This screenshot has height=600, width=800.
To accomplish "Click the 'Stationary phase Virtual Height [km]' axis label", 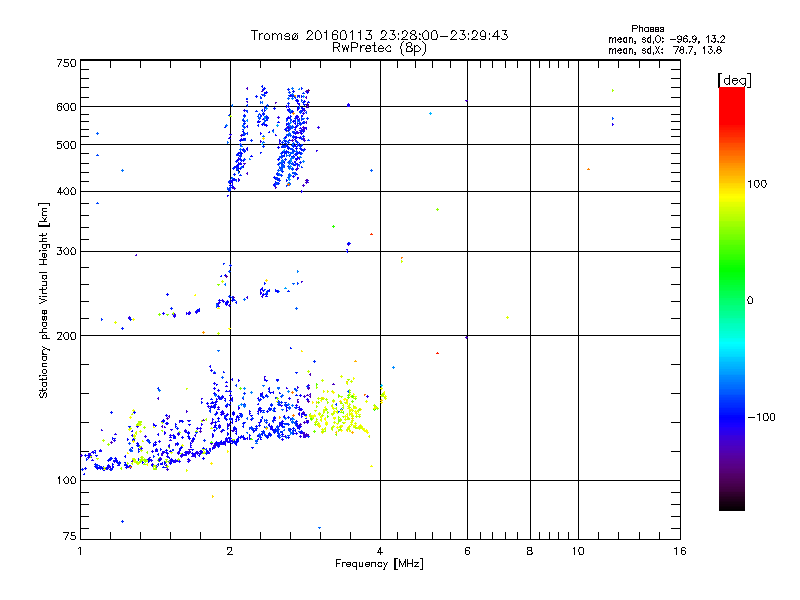I will click(44, 300).
